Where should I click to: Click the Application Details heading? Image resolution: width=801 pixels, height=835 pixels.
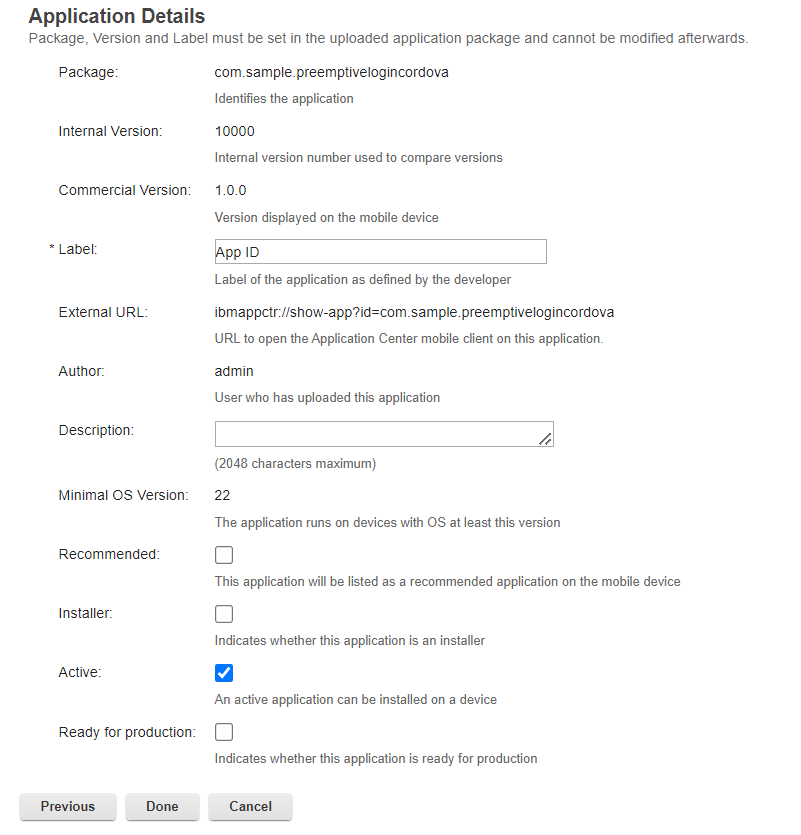(x=117, y=17)
